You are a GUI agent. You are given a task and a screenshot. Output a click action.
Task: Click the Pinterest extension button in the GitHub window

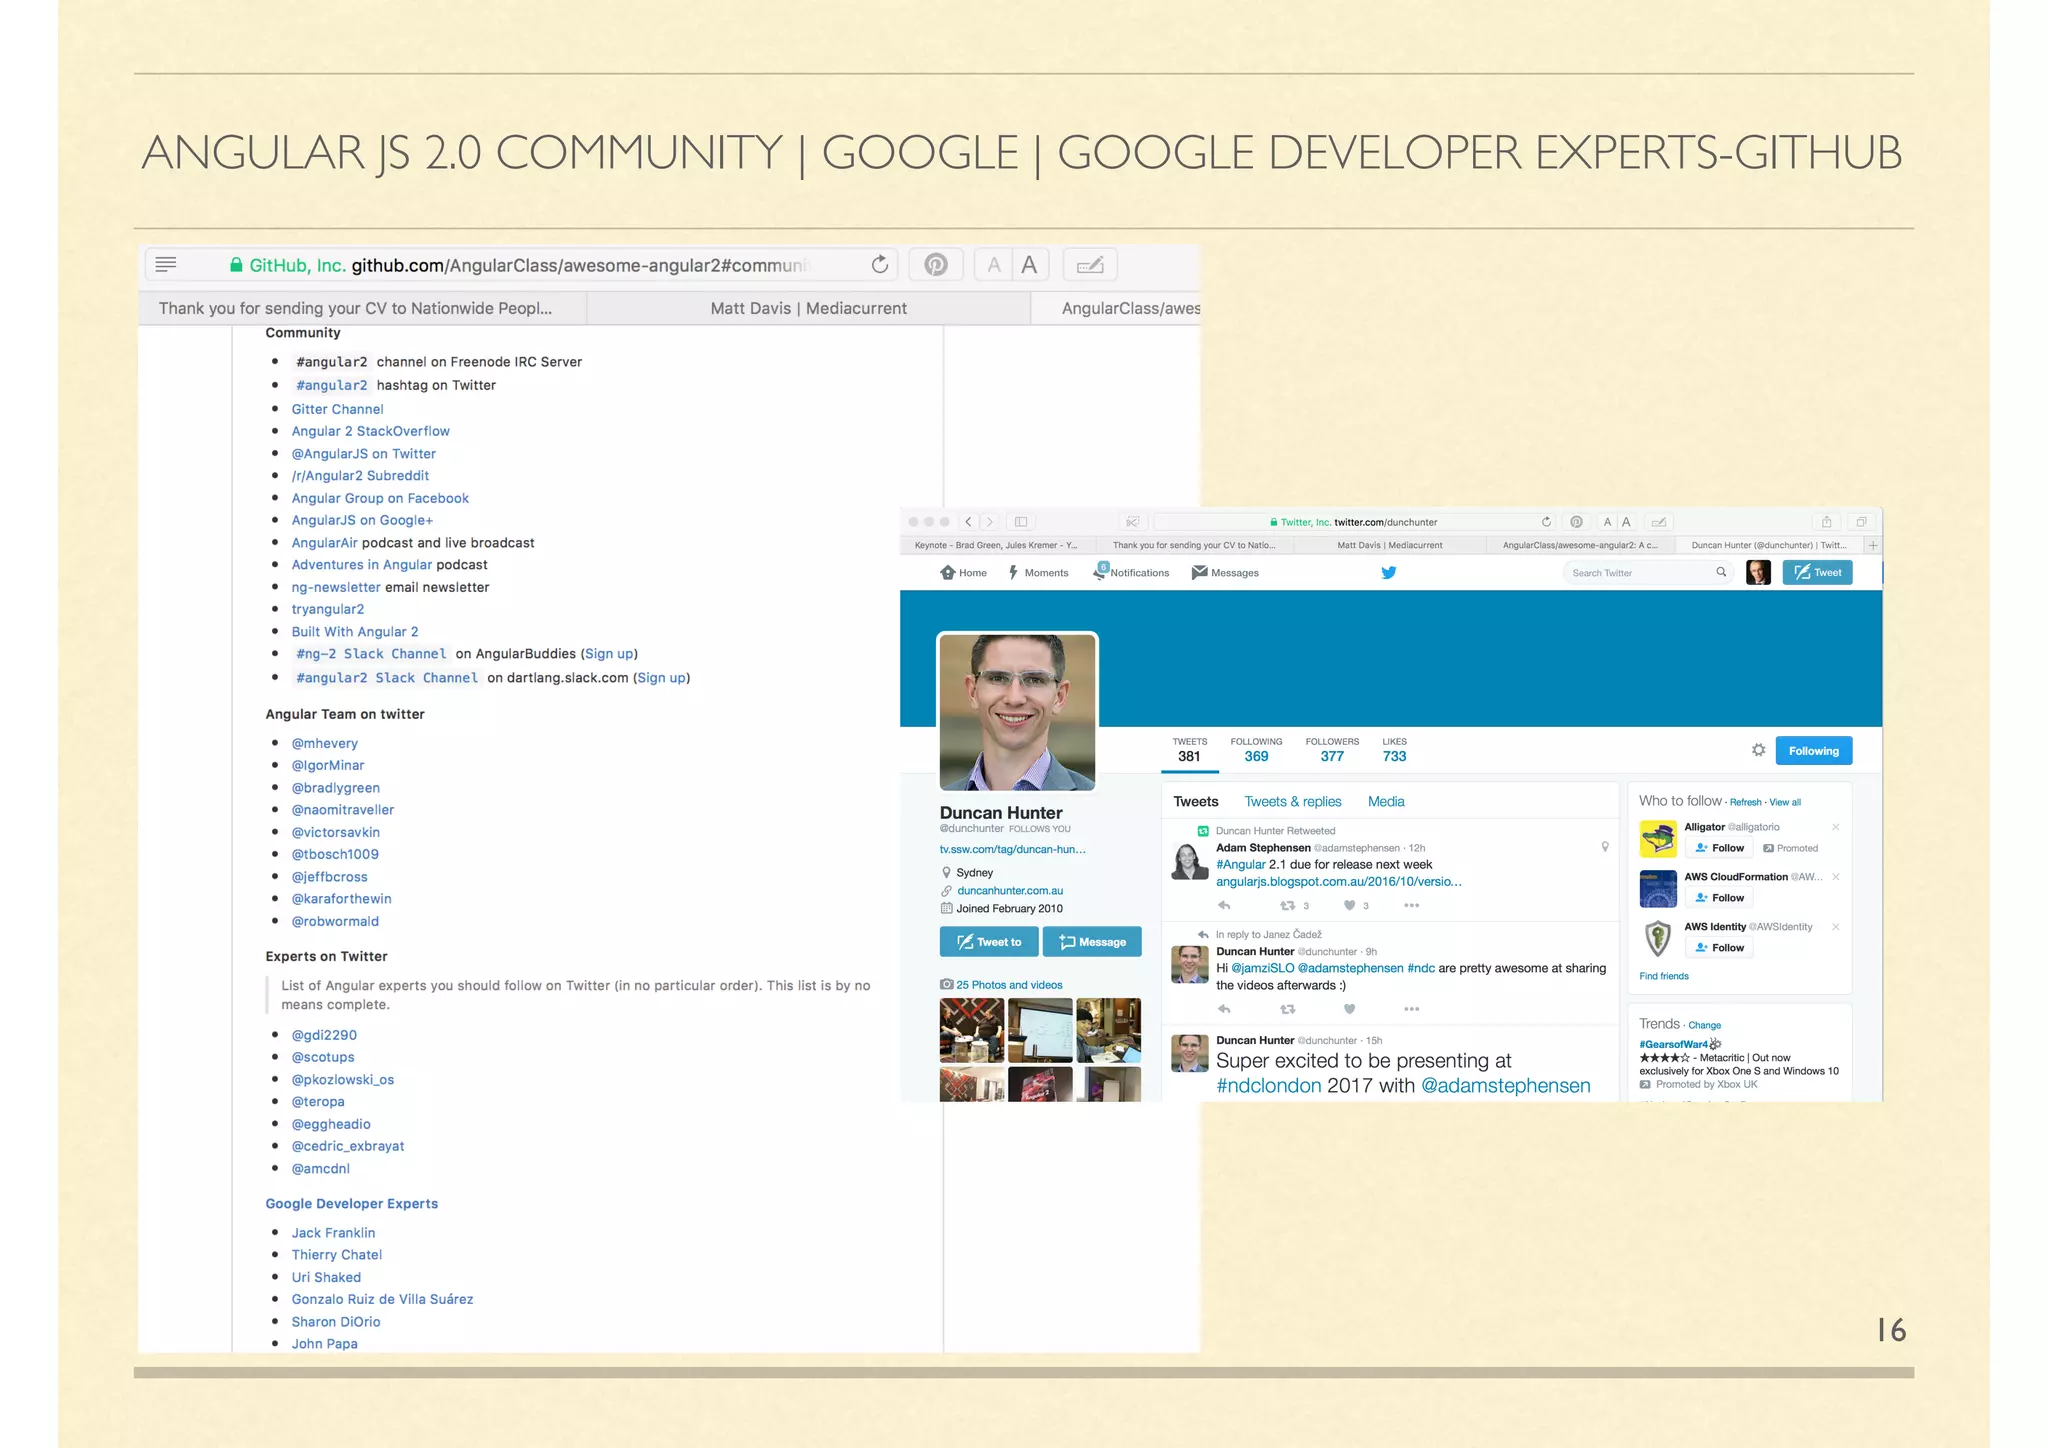(x=936, y=265)
